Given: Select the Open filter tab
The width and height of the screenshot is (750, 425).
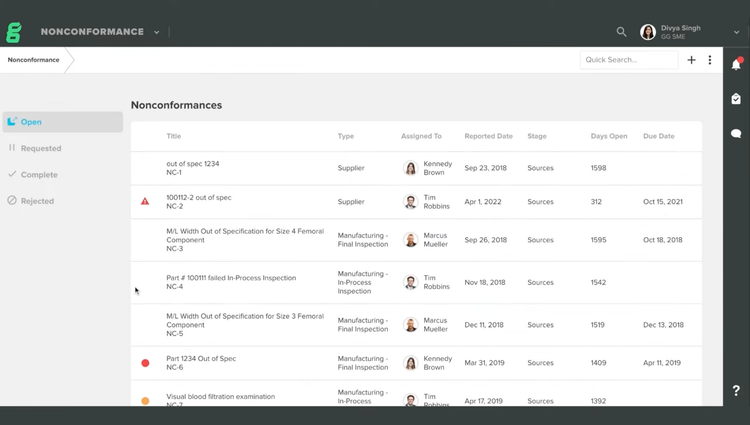Looking at the screenshot, I should tap(62, 122).
